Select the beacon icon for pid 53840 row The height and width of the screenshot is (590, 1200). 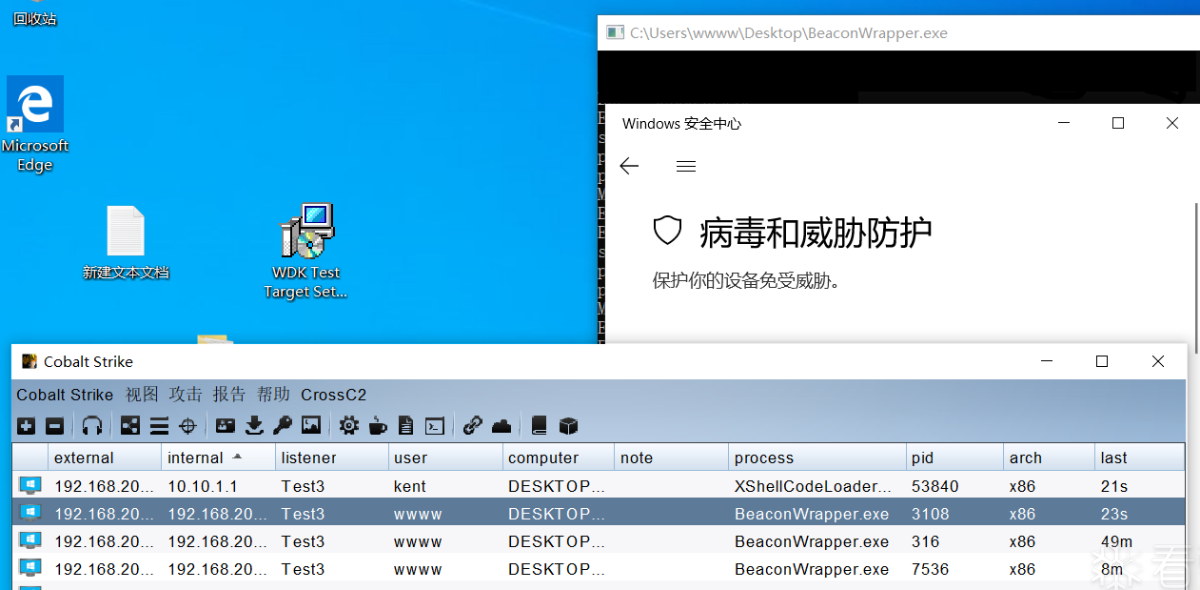pyautogui.click(x=30, y=486)
